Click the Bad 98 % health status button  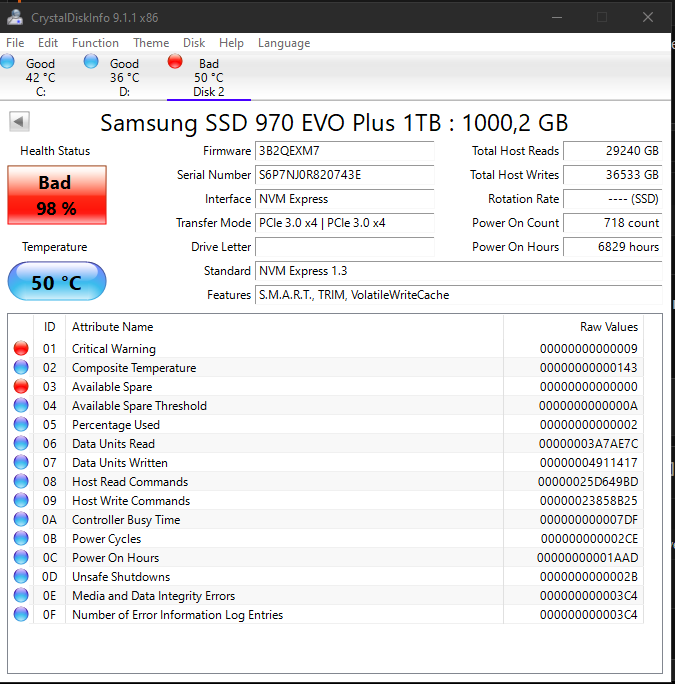coord(57,195)
